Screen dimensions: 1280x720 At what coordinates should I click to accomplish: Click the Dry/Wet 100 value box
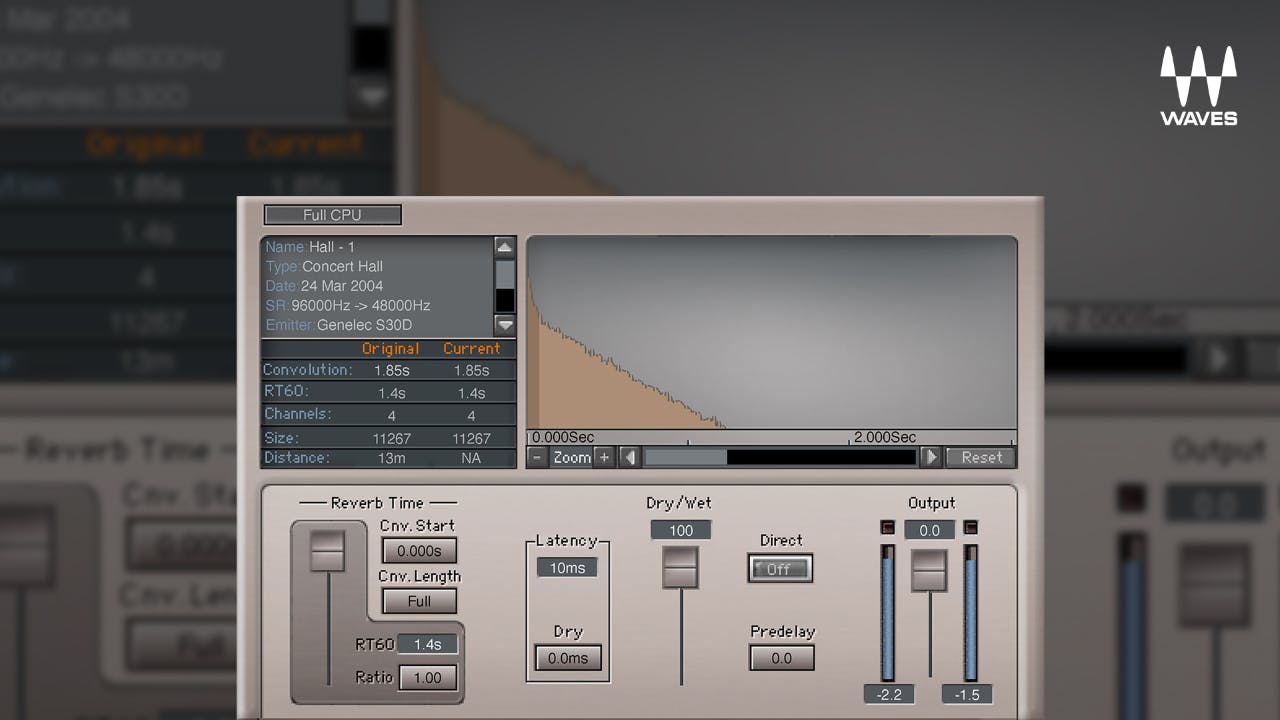pyautogui.click(x=680, y=530)
